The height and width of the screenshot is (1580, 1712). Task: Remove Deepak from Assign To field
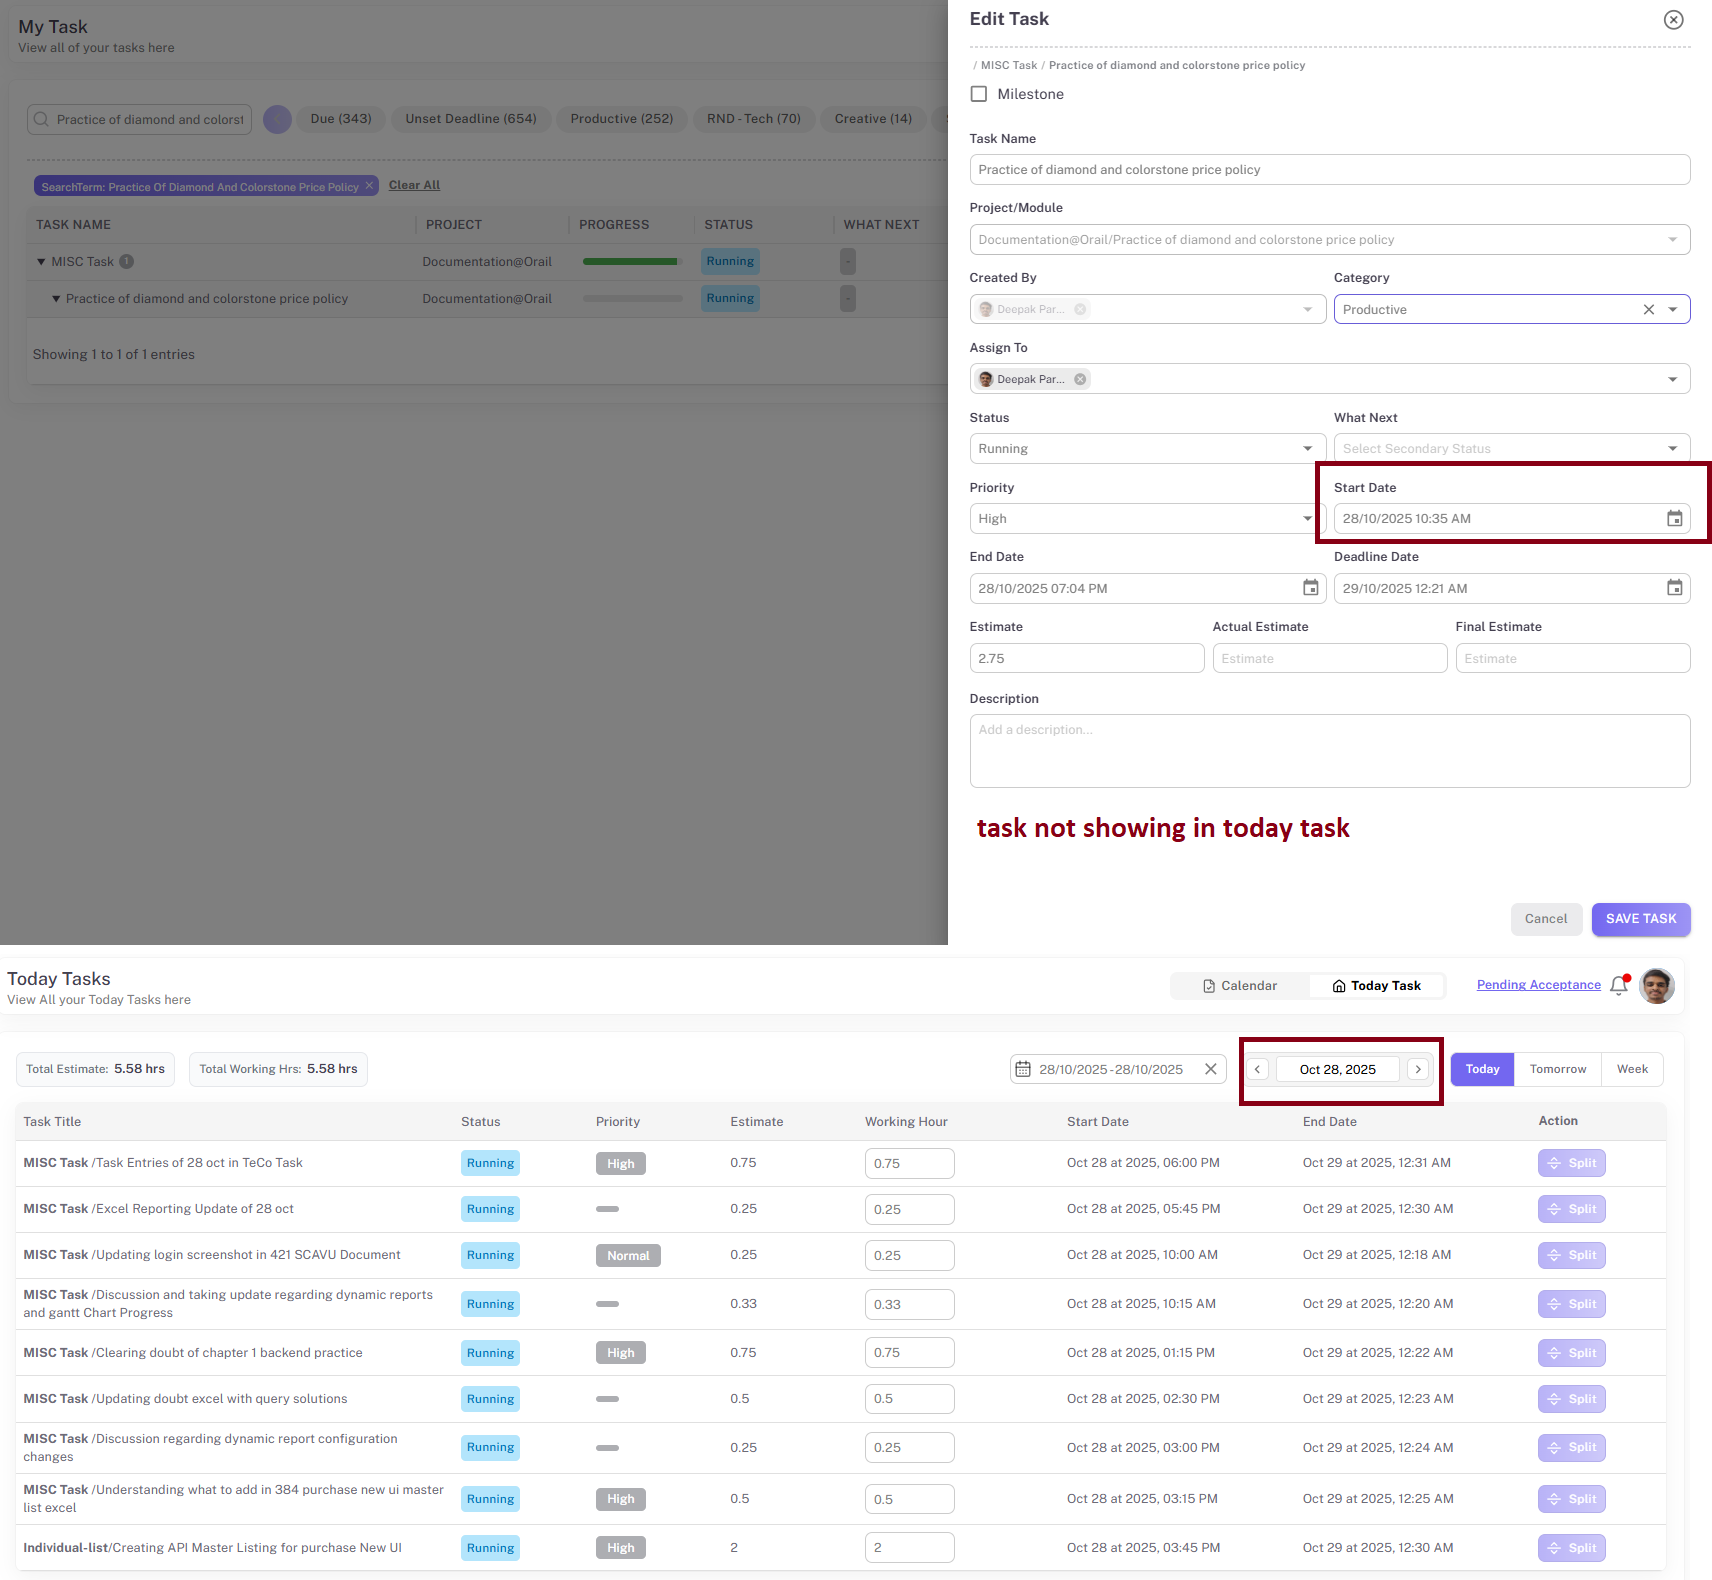[x=1080, y=379]
